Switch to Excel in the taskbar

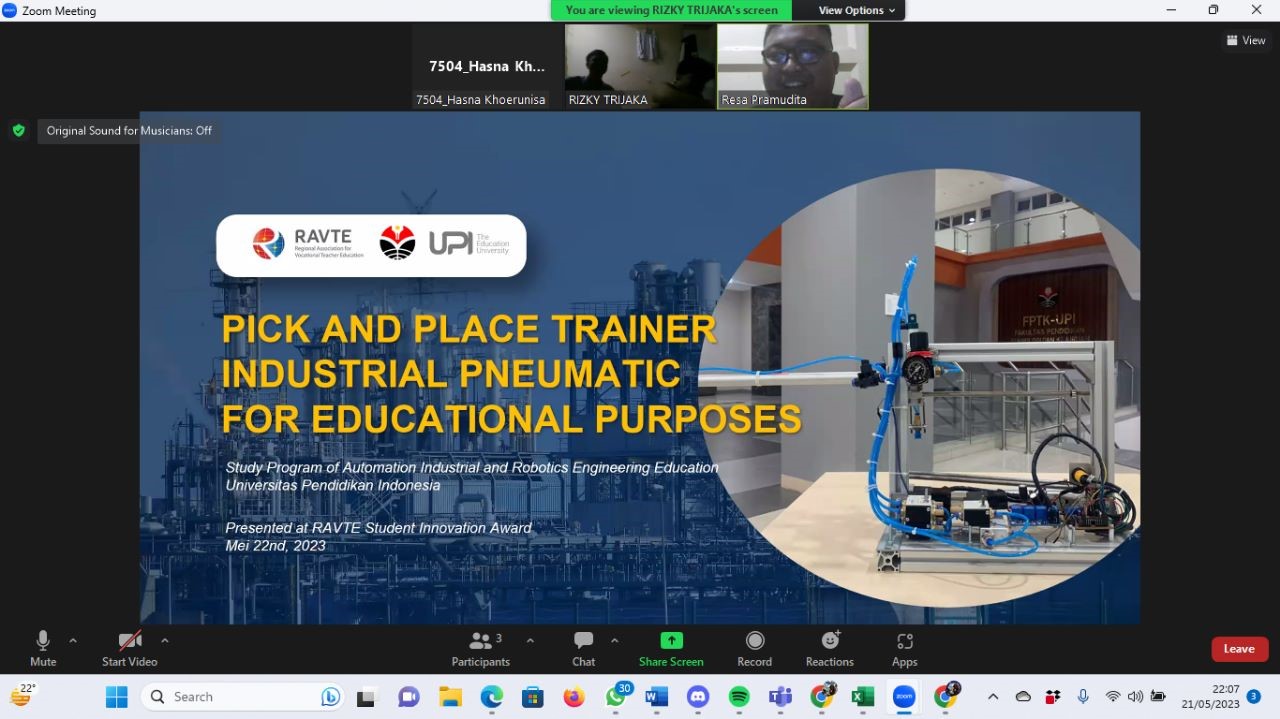[x=863, y=697]
